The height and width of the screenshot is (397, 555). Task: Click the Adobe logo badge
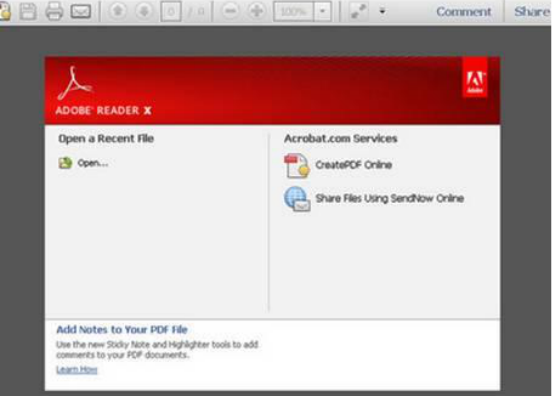point(475,78)
